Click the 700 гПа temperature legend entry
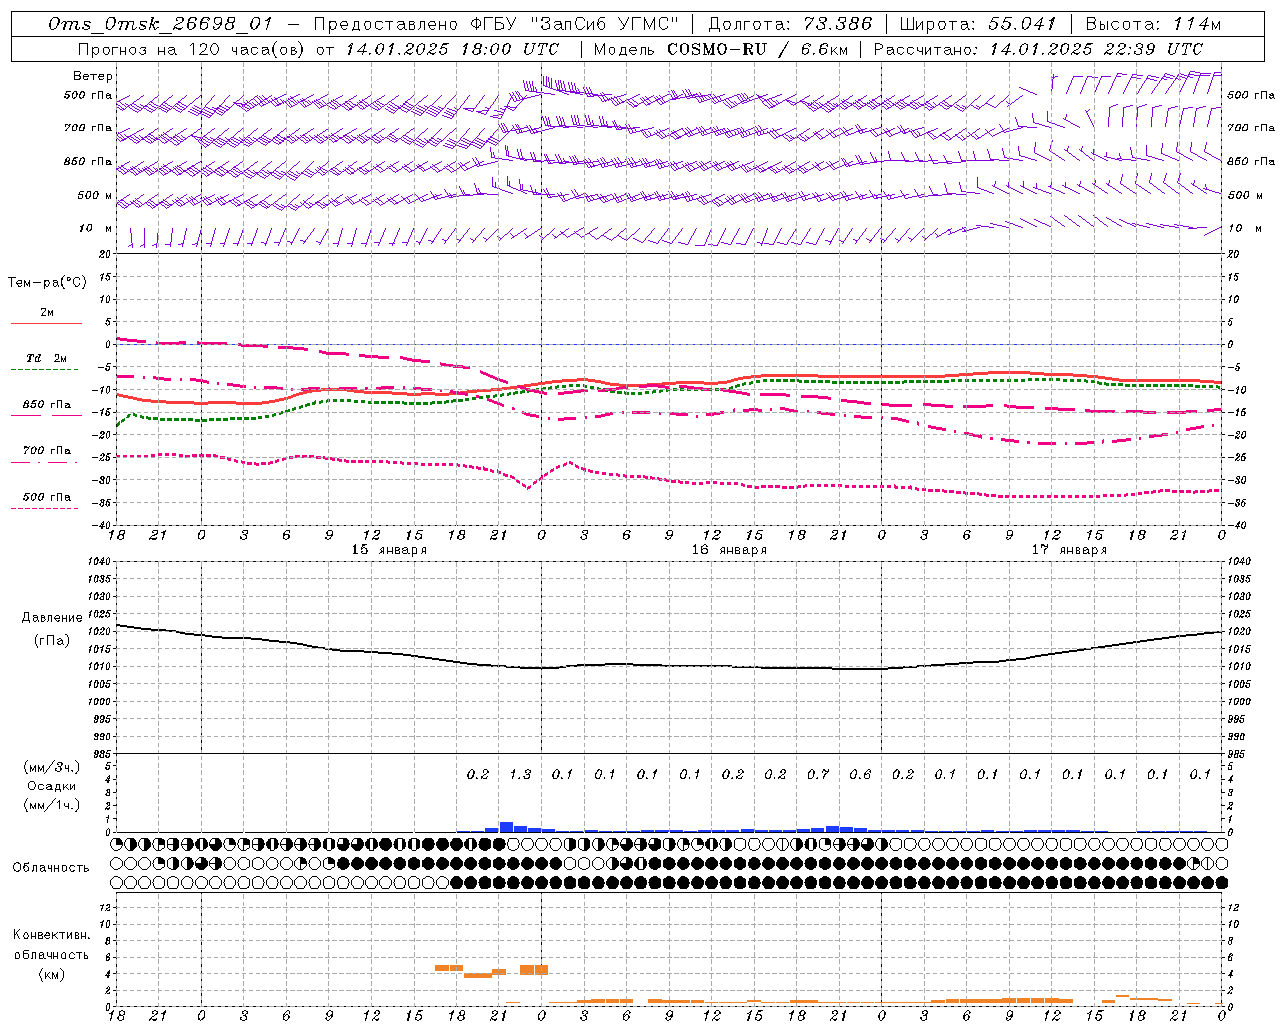The width and height of the screenshot is (1280, 1024). click(x=47, y=451)
